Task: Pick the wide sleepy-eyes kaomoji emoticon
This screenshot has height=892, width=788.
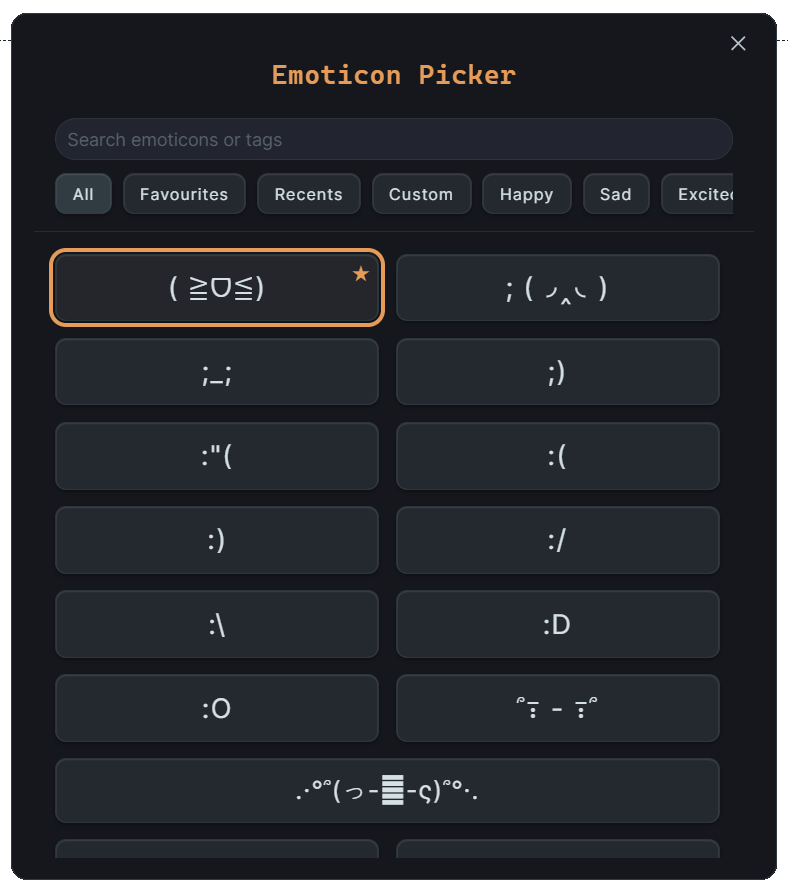Action: (x=557, y=708)
